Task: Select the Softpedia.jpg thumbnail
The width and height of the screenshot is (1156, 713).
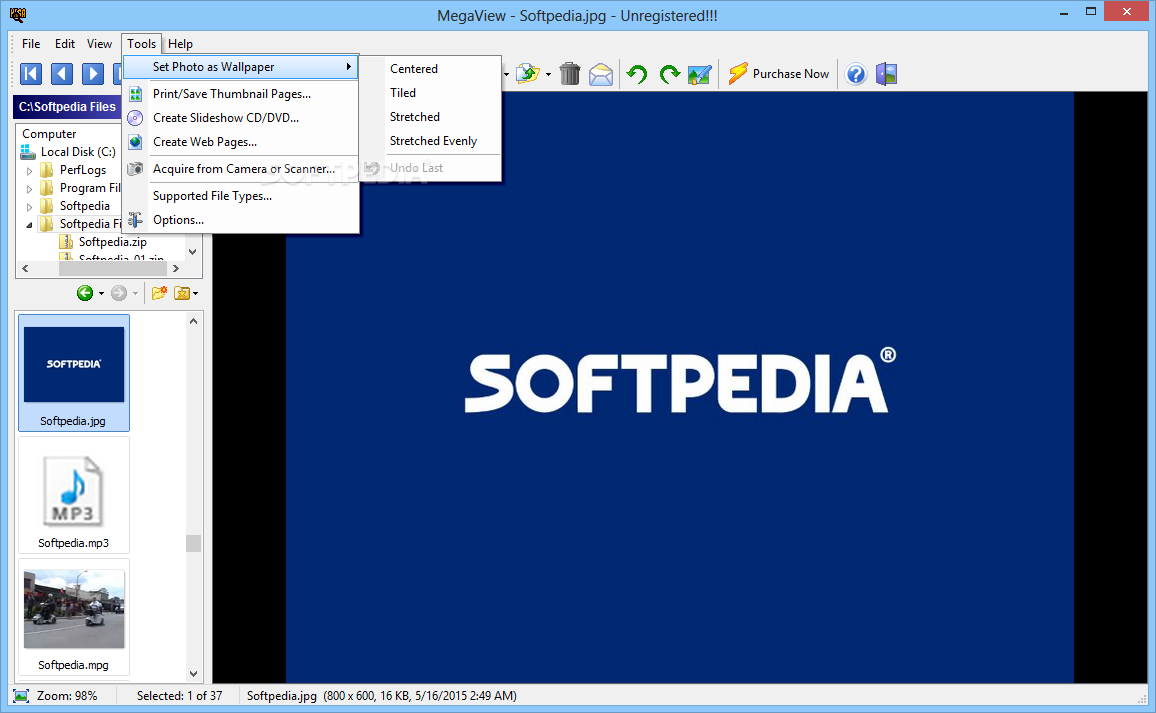Action: click(x=74, y=373)
